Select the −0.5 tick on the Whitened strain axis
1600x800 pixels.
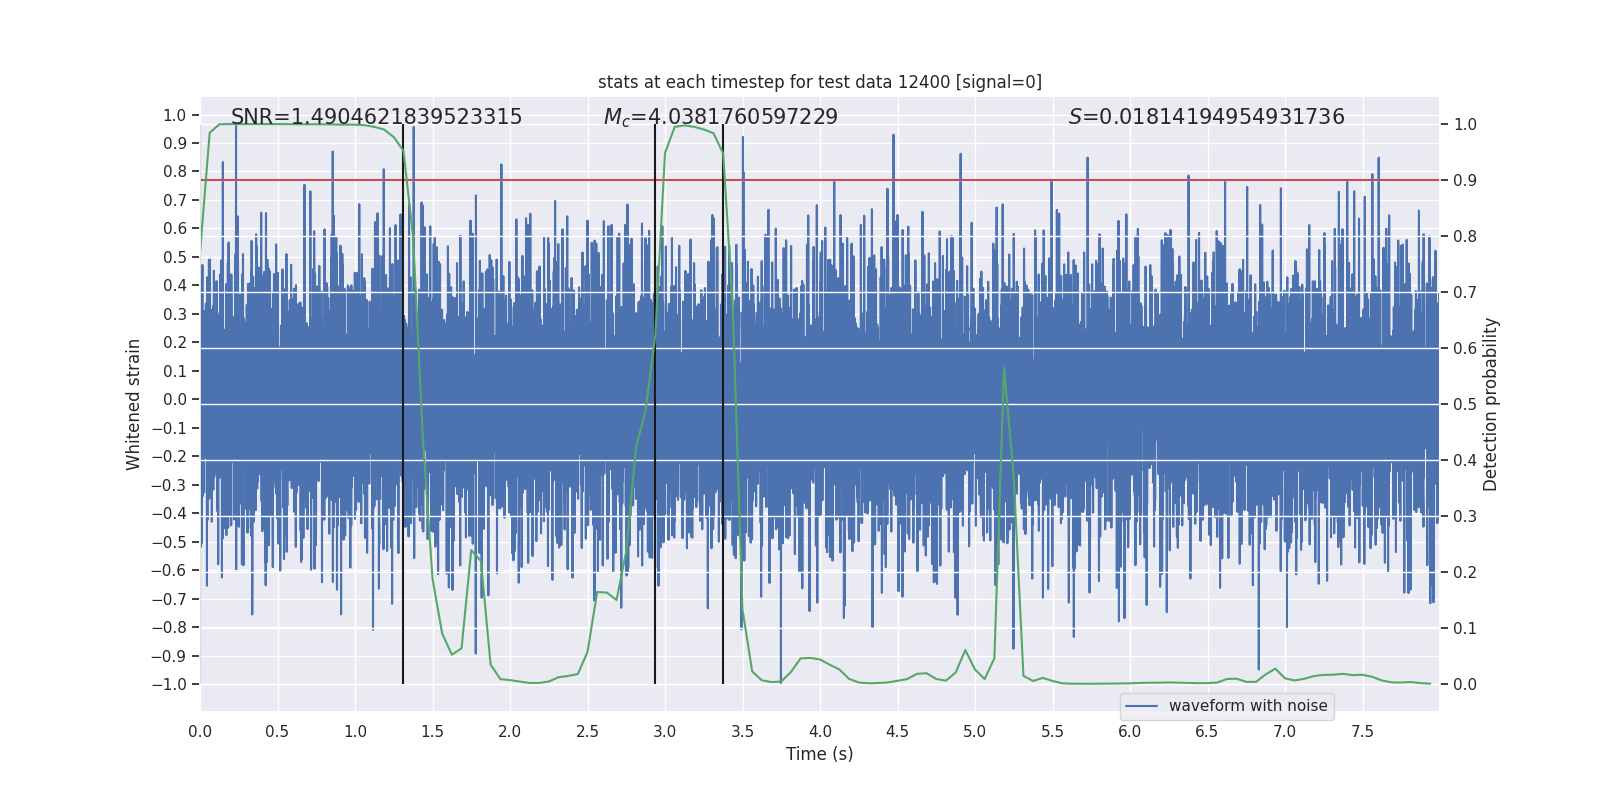[x=169, y=542]
